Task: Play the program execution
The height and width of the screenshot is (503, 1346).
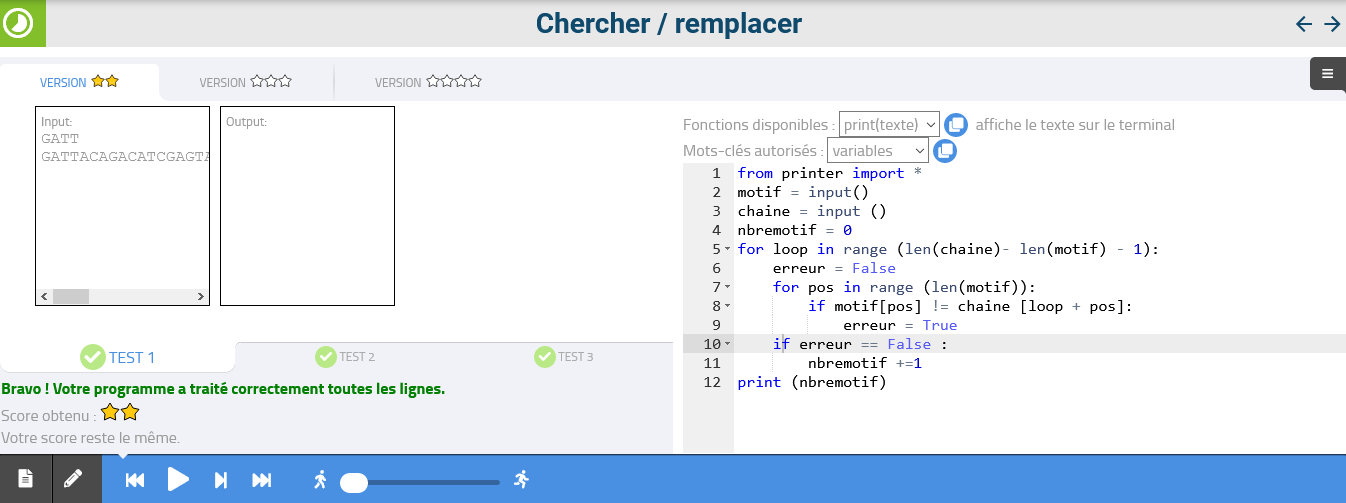Action: (178, 480)
